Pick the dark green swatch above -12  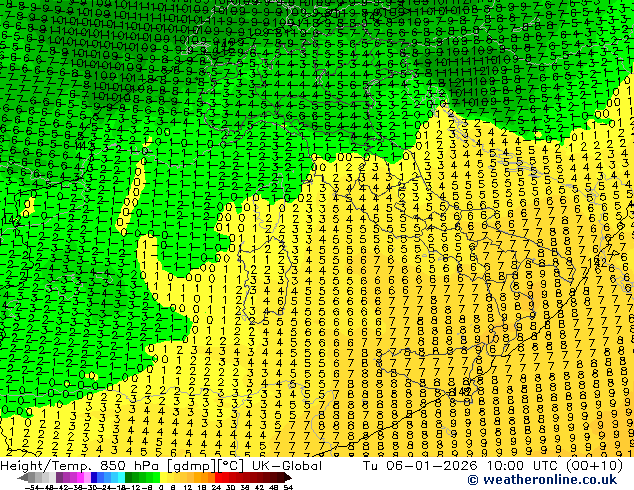coord(128,477)
